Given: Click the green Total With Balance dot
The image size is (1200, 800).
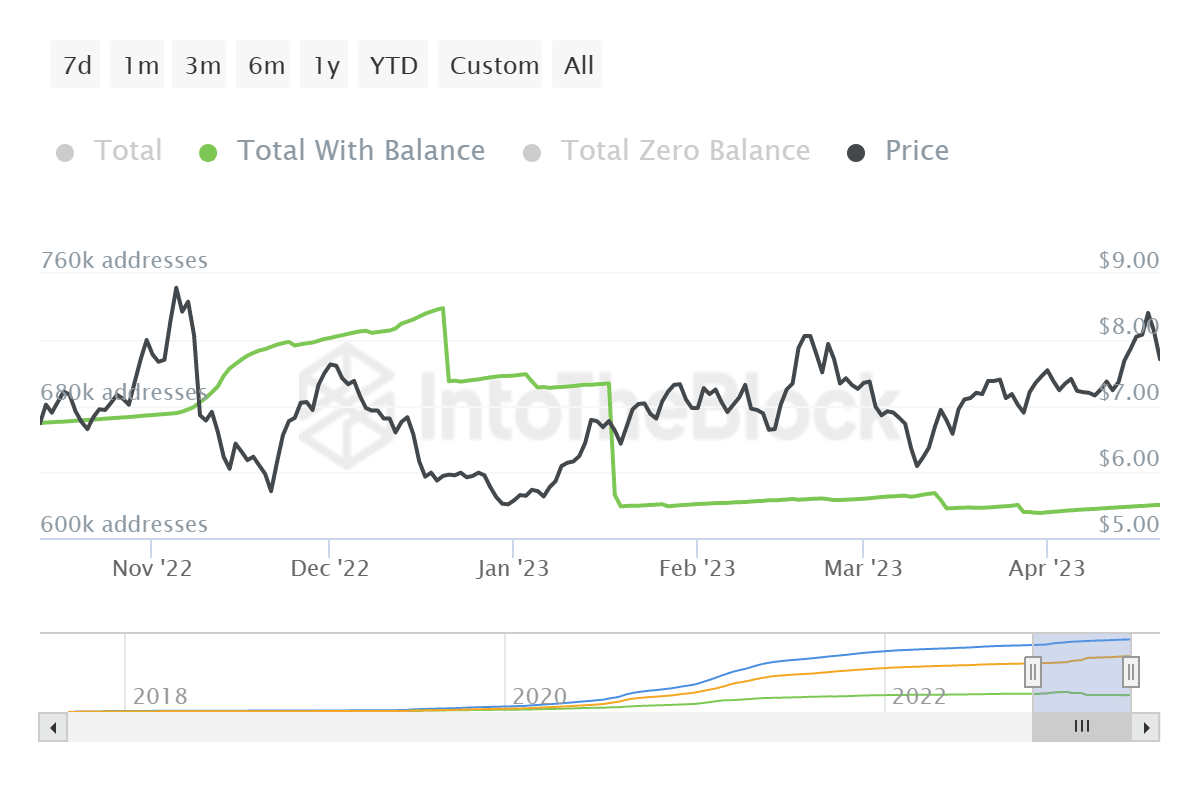Looking at the screenshot, I should click(207, 153).
